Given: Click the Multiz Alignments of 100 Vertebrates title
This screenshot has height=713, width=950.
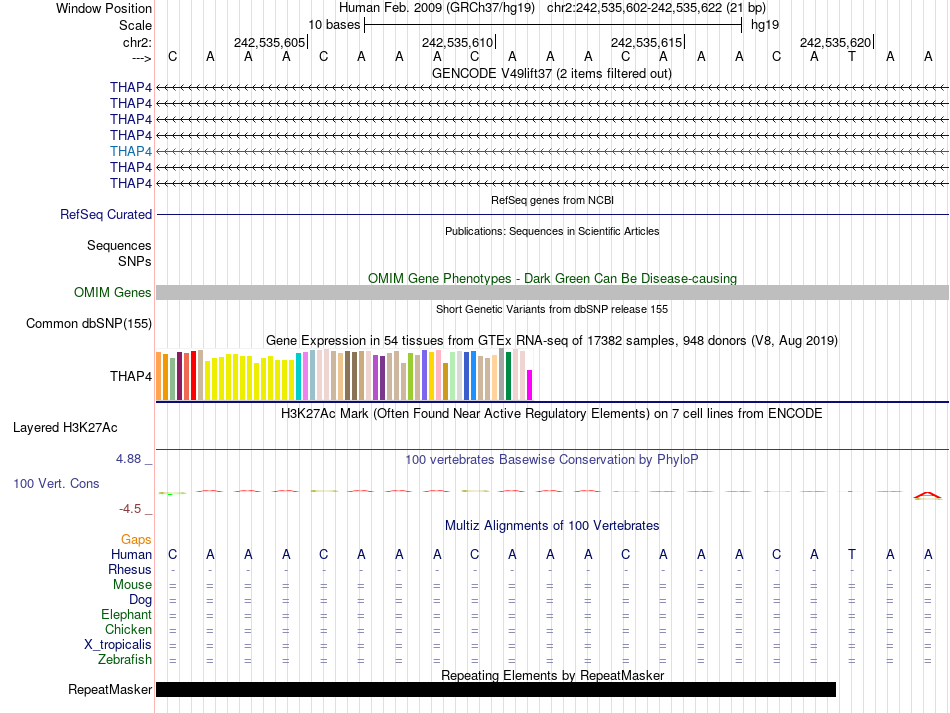Looking at the screenshot, I should pos(551,525).
